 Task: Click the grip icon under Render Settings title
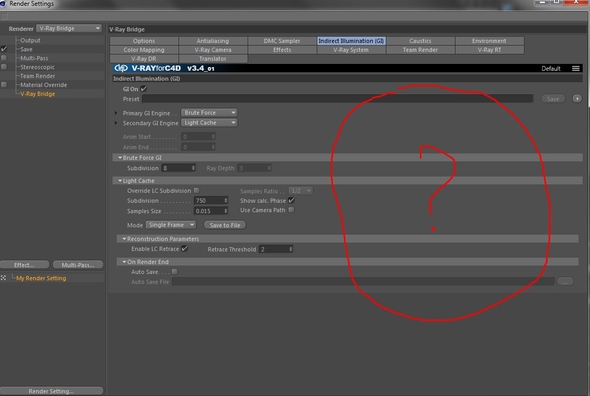[4, 16]
